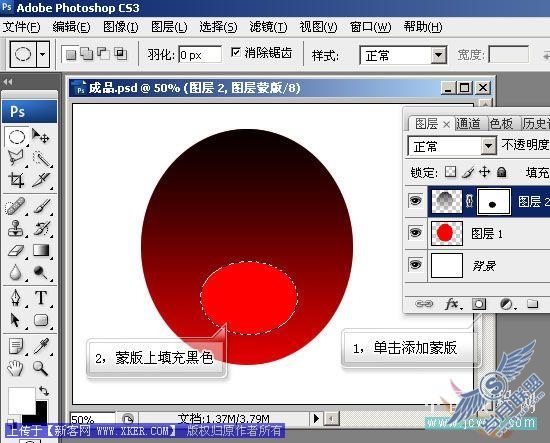Switch to the 通道 tab

tap(468, 123)
